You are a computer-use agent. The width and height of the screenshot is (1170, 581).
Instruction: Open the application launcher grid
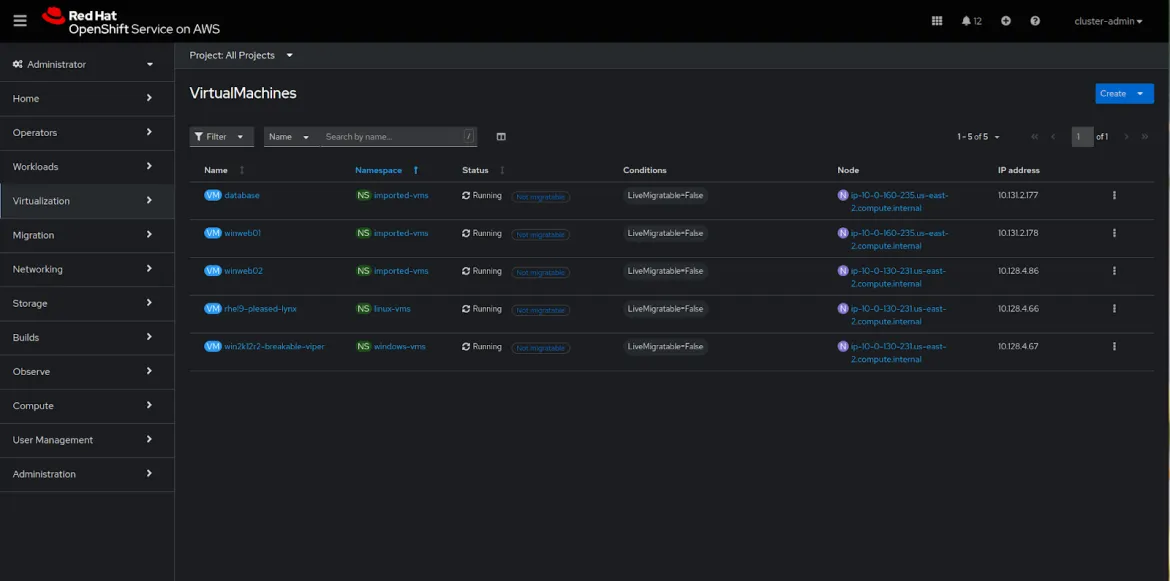(x=937, y=21)
